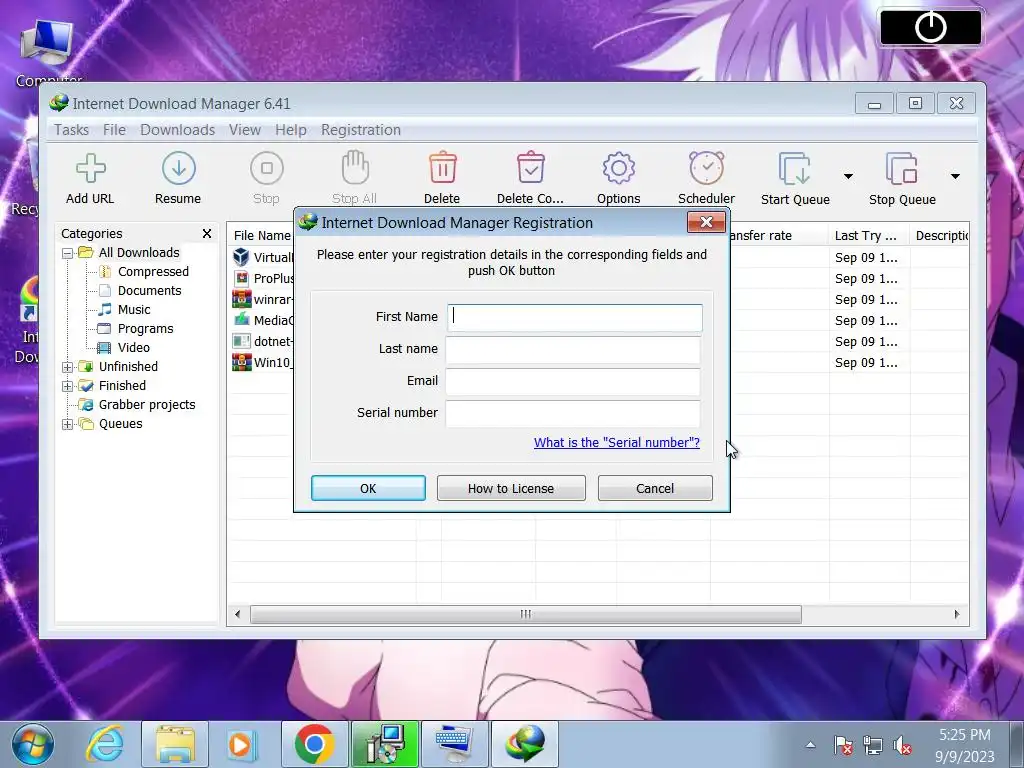Click the Last Try column header

(866, 236)
